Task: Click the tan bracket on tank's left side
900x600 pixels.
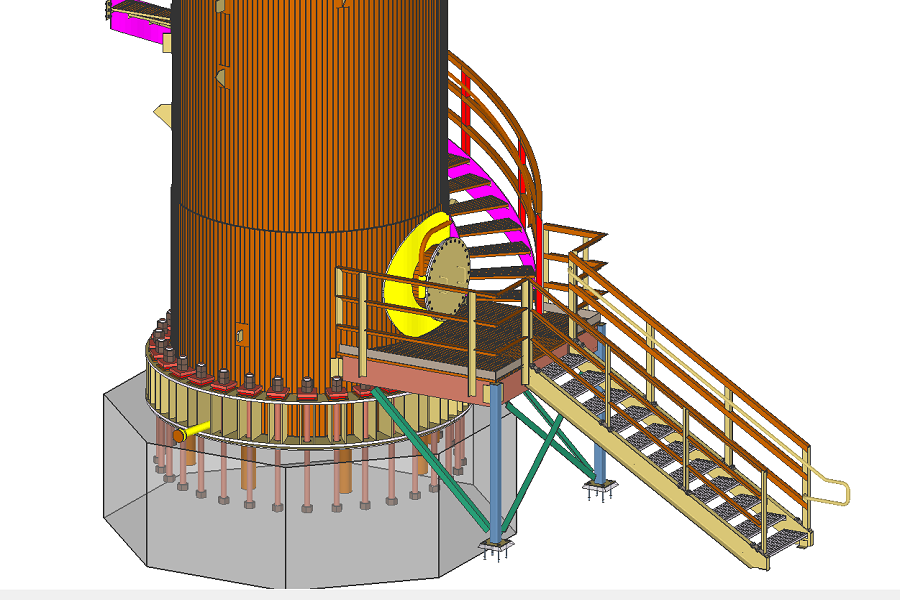Action: point(163,113)
